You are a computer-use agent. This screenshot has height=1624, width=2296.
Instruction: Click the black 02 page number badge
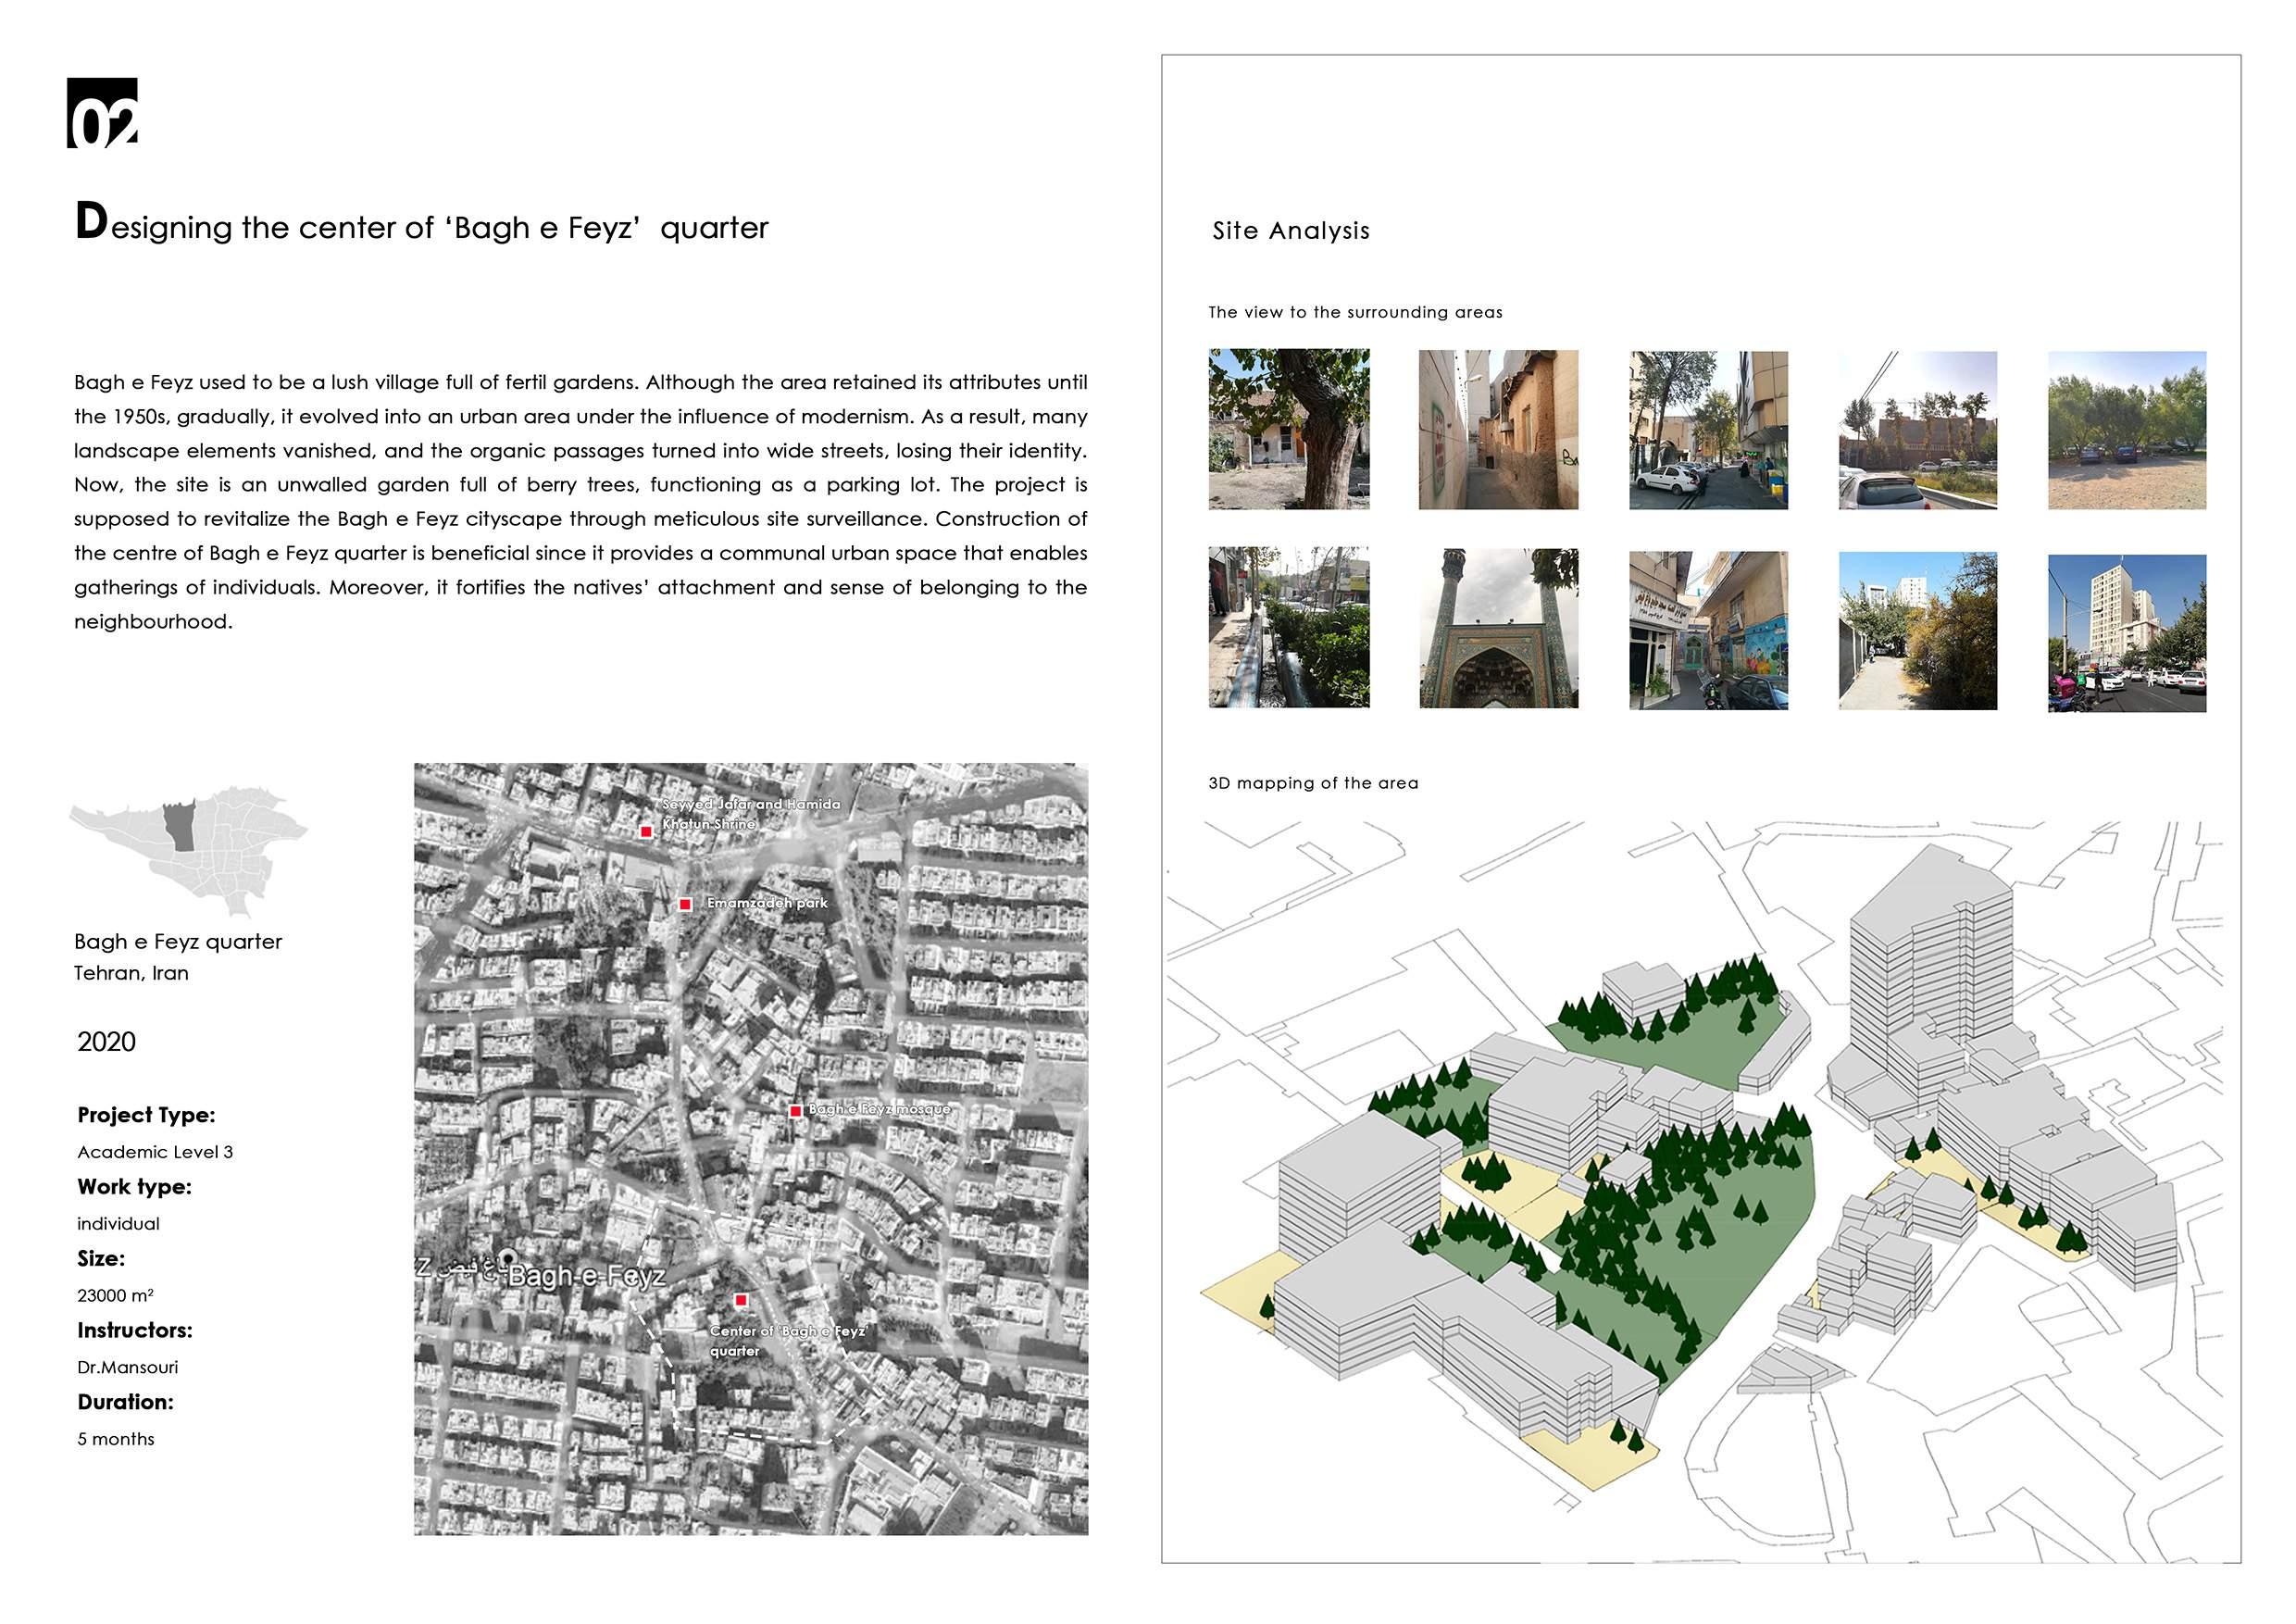point(102,113)
